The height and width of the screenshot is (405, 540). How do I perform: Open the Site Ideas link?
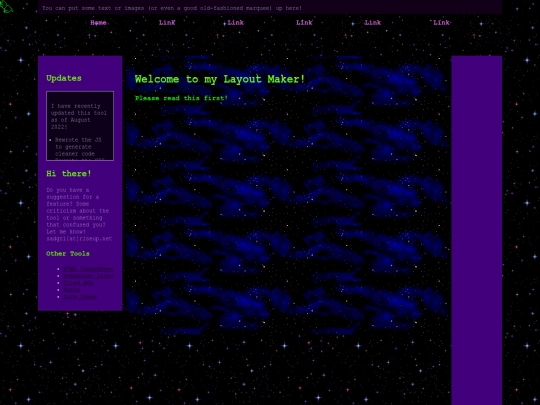(80, 297)
